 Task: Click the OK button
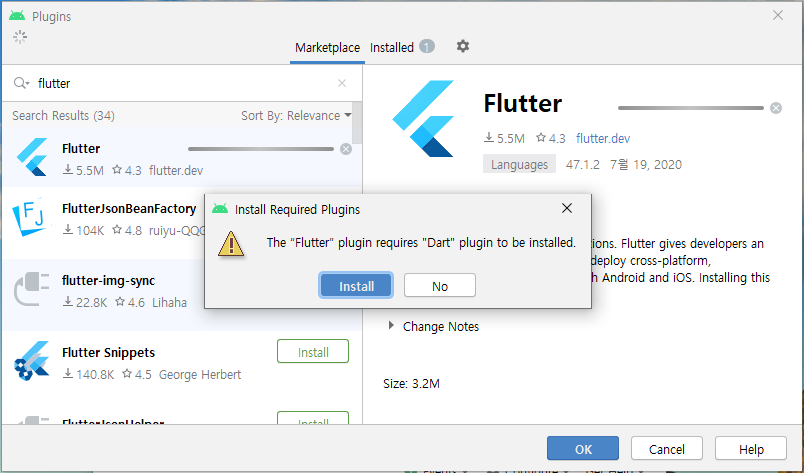click(x=583, y=449)
